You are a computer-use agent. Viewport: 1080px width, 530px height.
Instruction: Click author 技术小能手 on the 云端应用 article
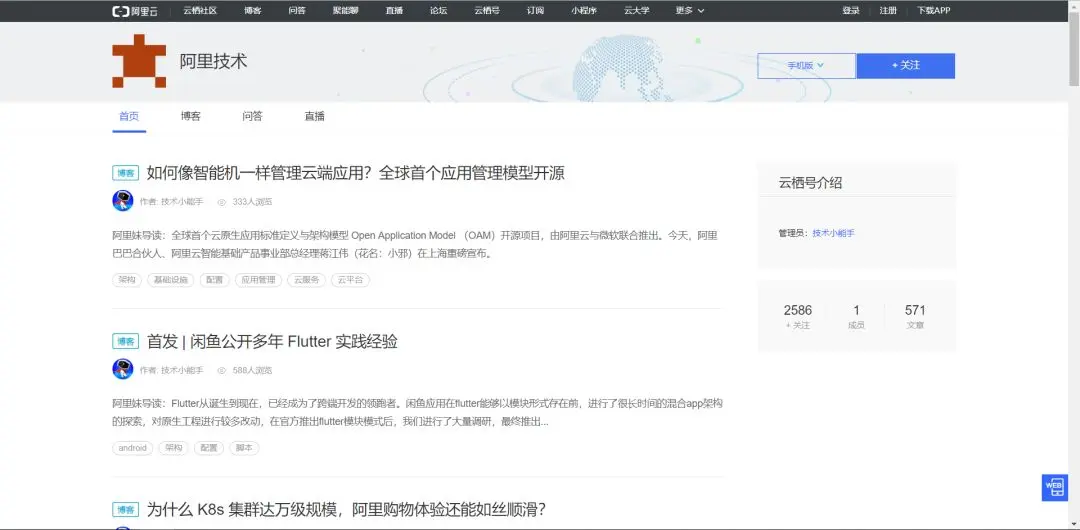(182, 202)
